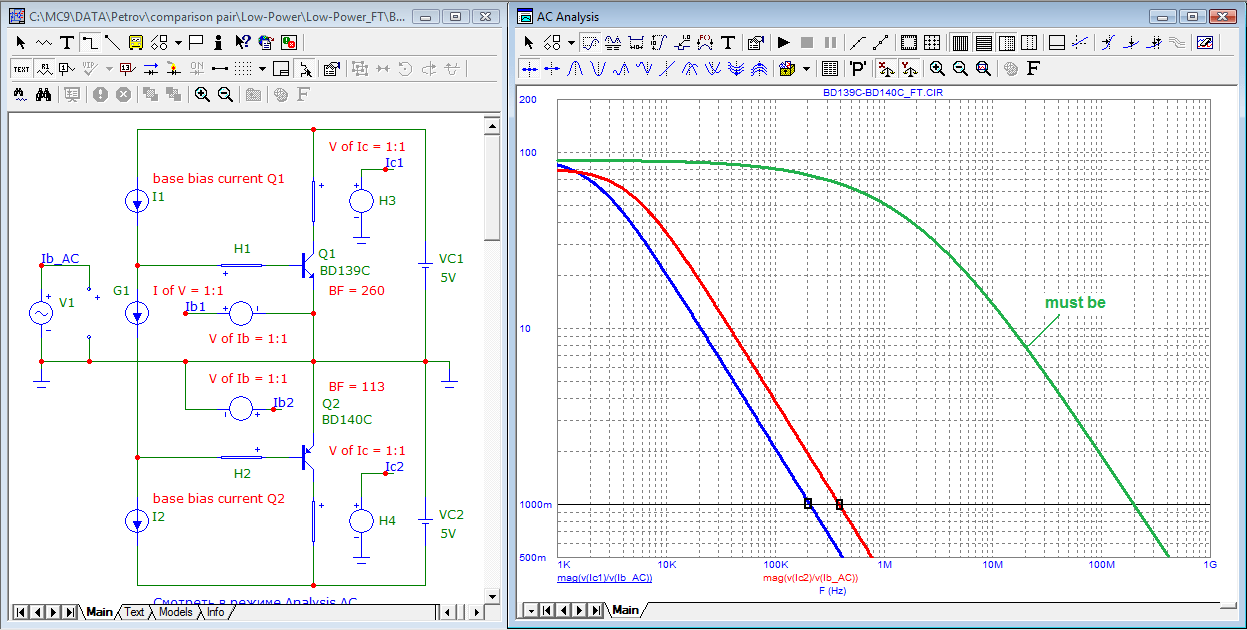Choose the Text mode 'T' tool in schematic toolbar
Viewport: 1247px width, 630px height.
click(x=66, y=42)
